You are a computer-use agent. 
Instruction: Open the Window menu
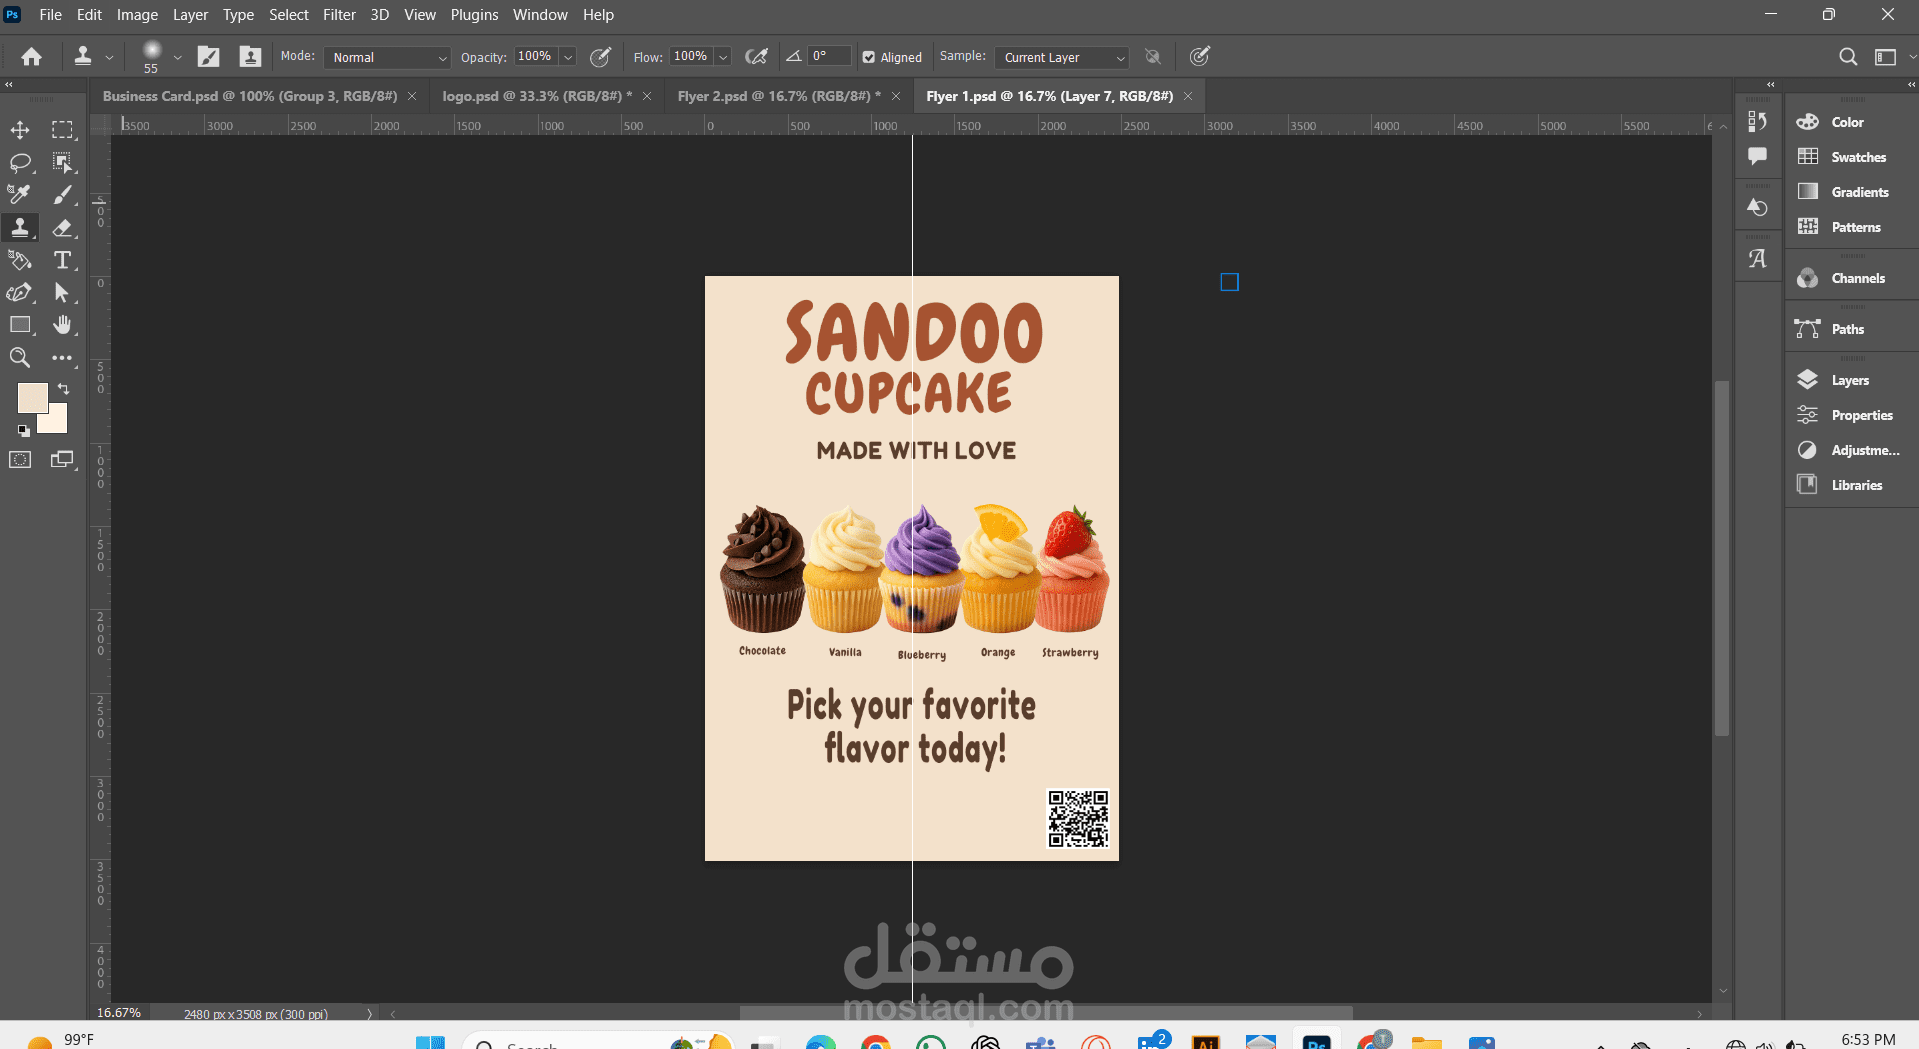pos(540,15)
